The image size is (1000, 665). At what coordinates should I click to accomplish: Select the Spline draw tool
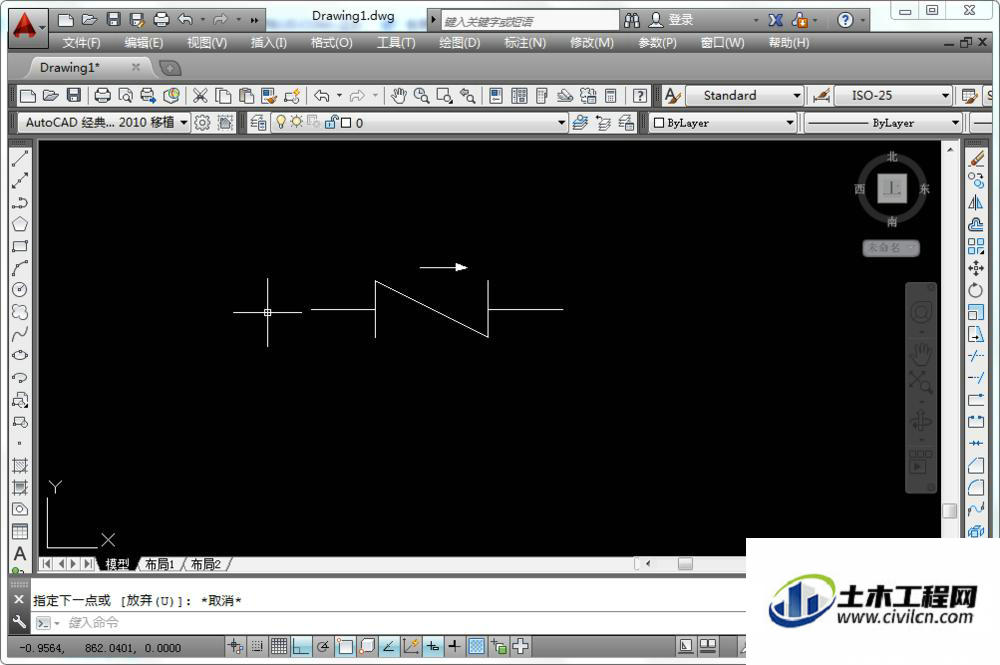pyautogui.click(x=20, y=333)
